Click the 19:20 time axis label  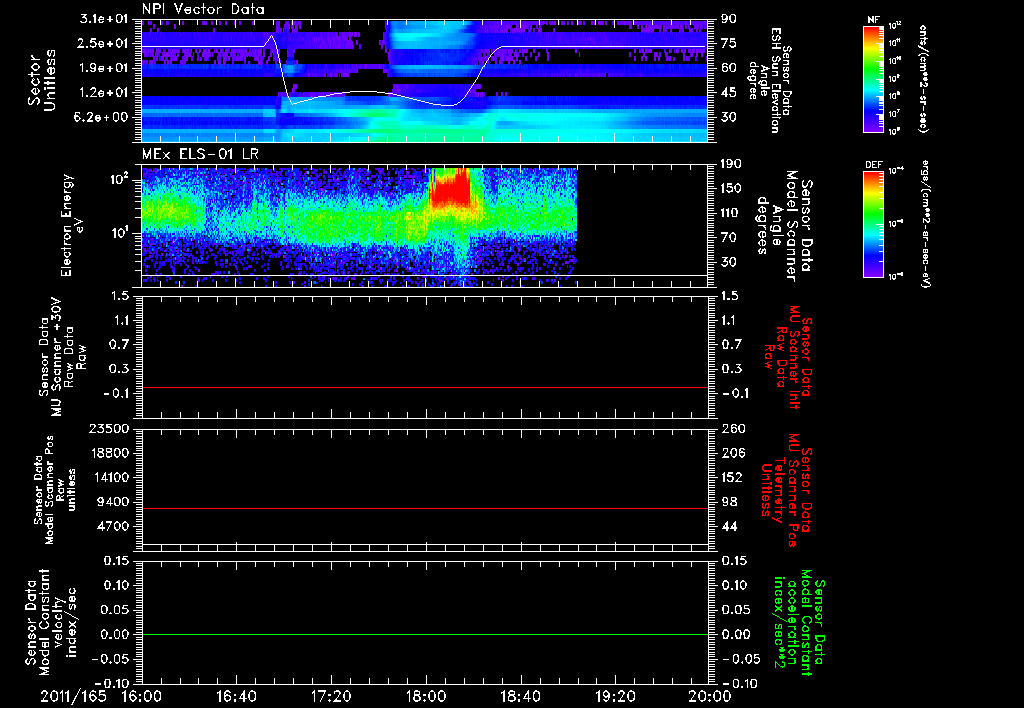(x=615, y=696)
